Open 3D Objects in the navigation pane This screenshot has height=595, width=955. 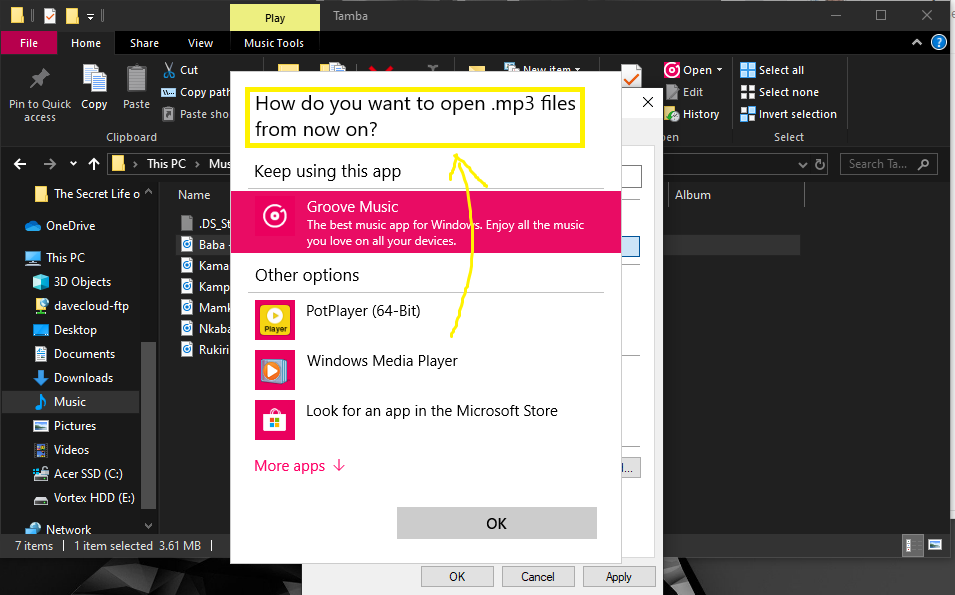(x=72, y=282)
